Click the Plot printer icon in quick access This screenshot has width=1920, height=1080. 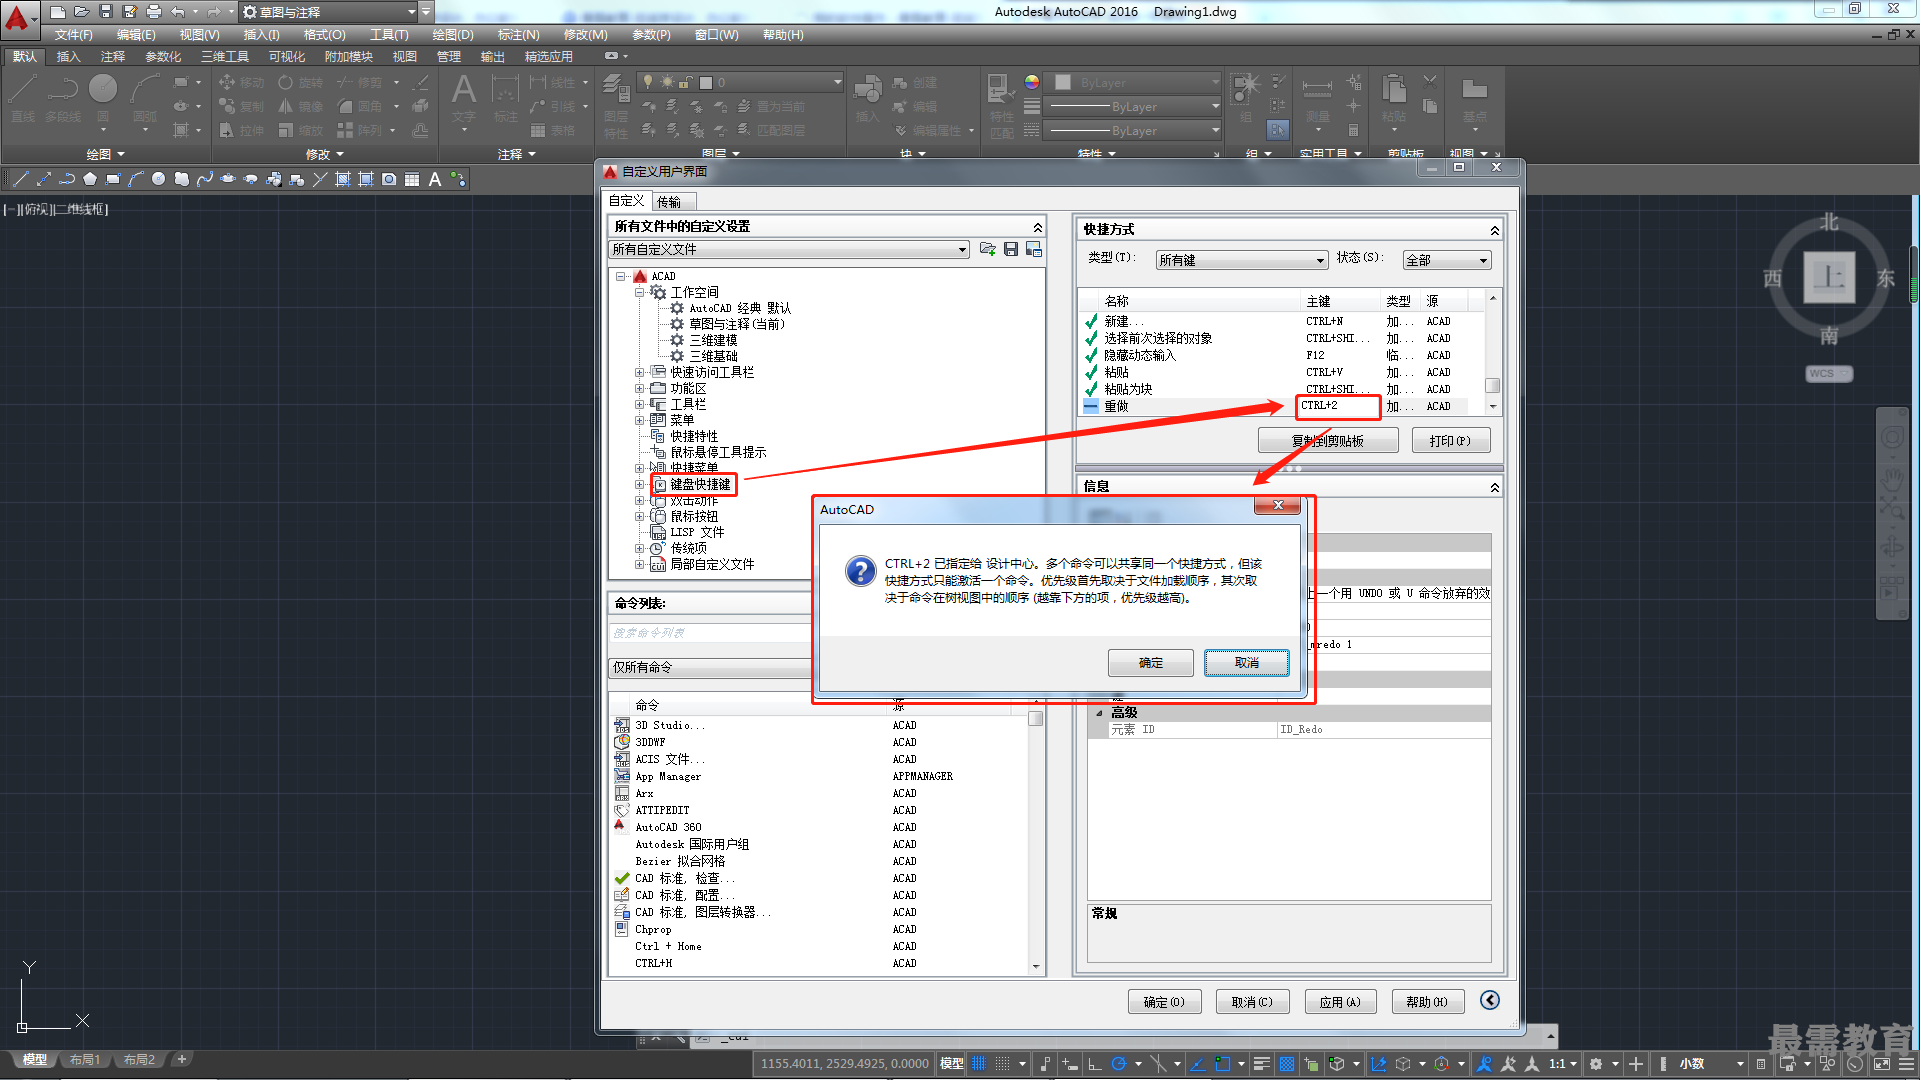[154, 11]
